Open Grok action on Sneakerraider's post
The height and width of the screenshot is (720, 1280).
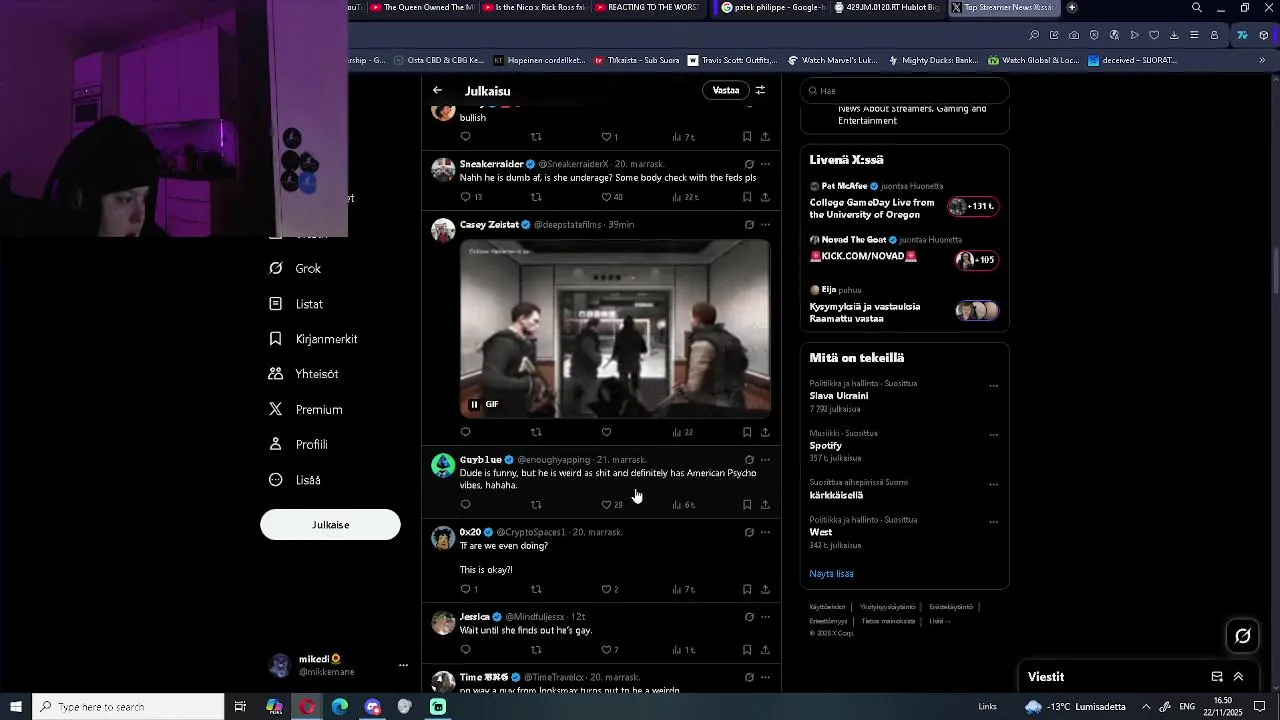(x=748, y=164)
